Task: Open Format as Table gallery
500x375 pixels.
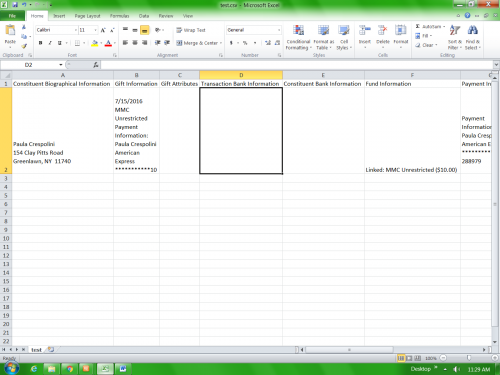Action: [323, 37]
